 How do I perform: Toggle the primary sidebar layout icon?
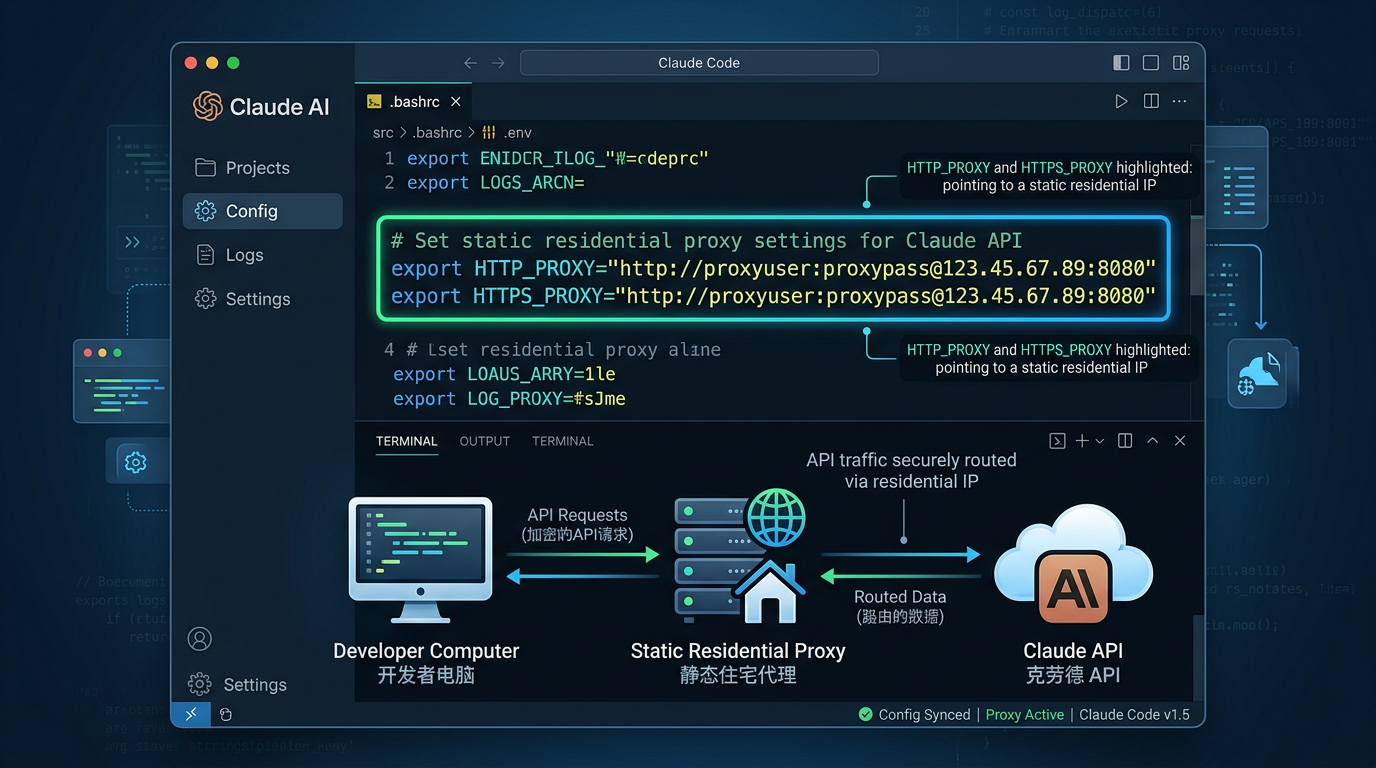(1121, 63)
